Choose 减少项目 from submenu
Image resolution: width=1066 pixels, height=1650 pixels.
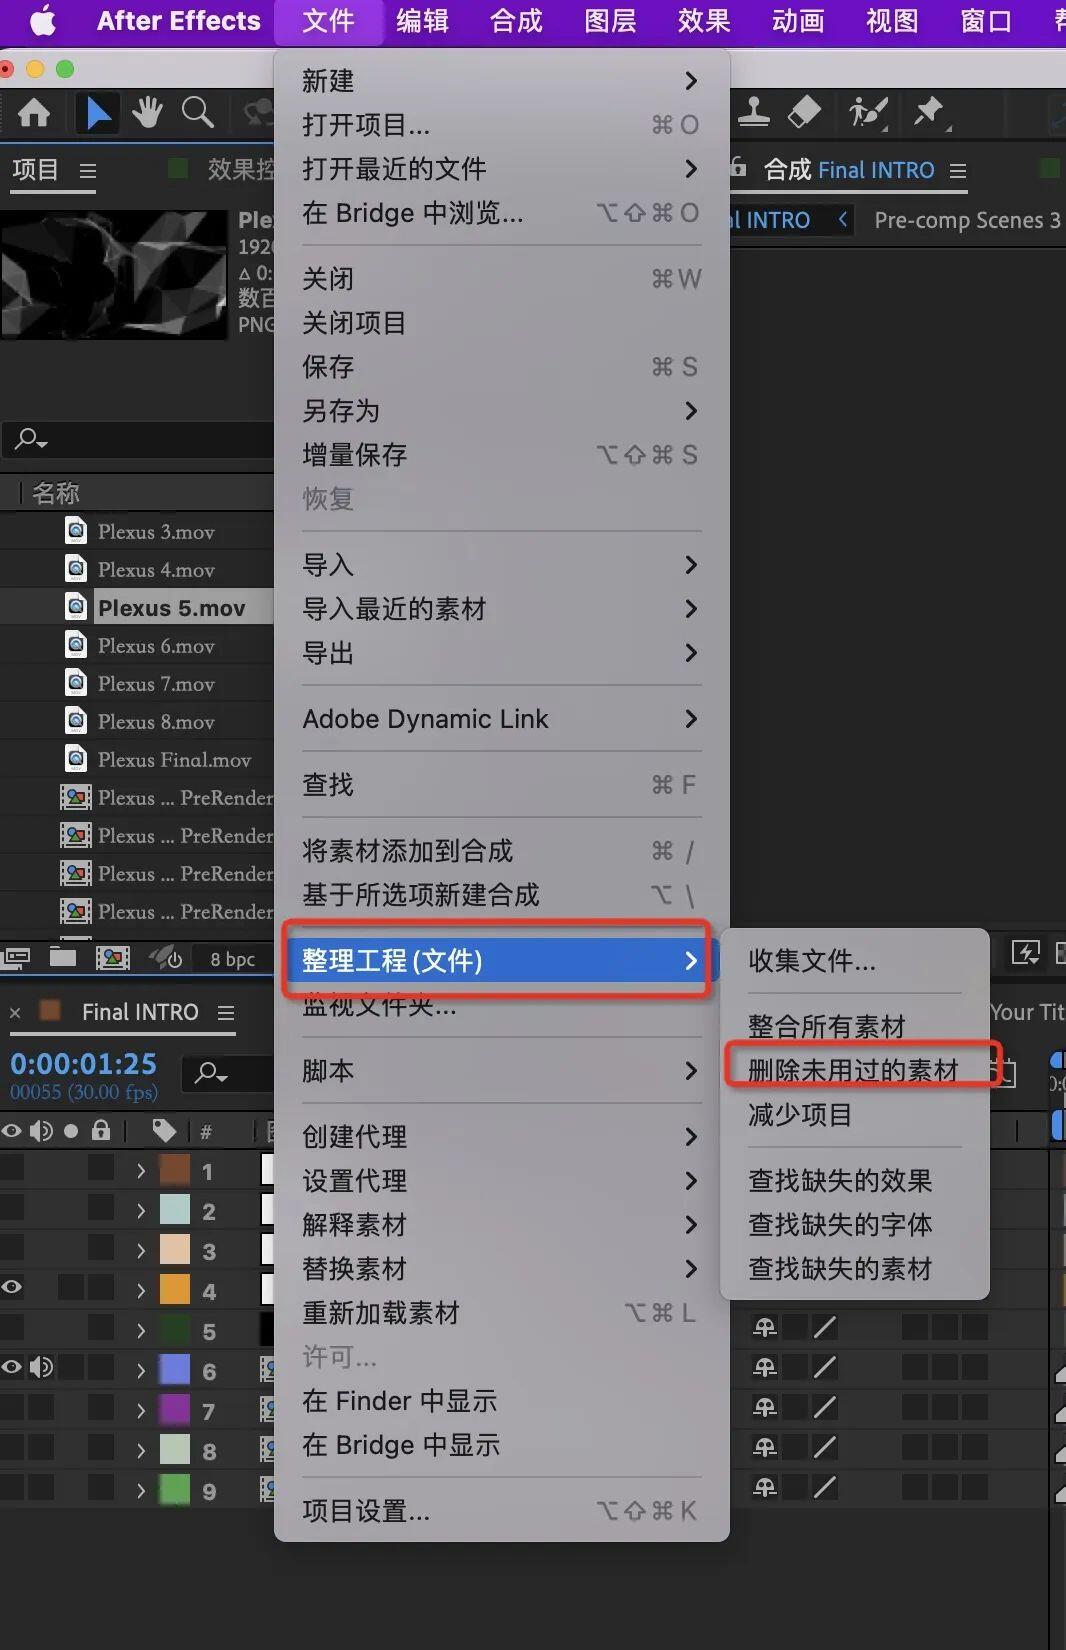coord(855,1114)
